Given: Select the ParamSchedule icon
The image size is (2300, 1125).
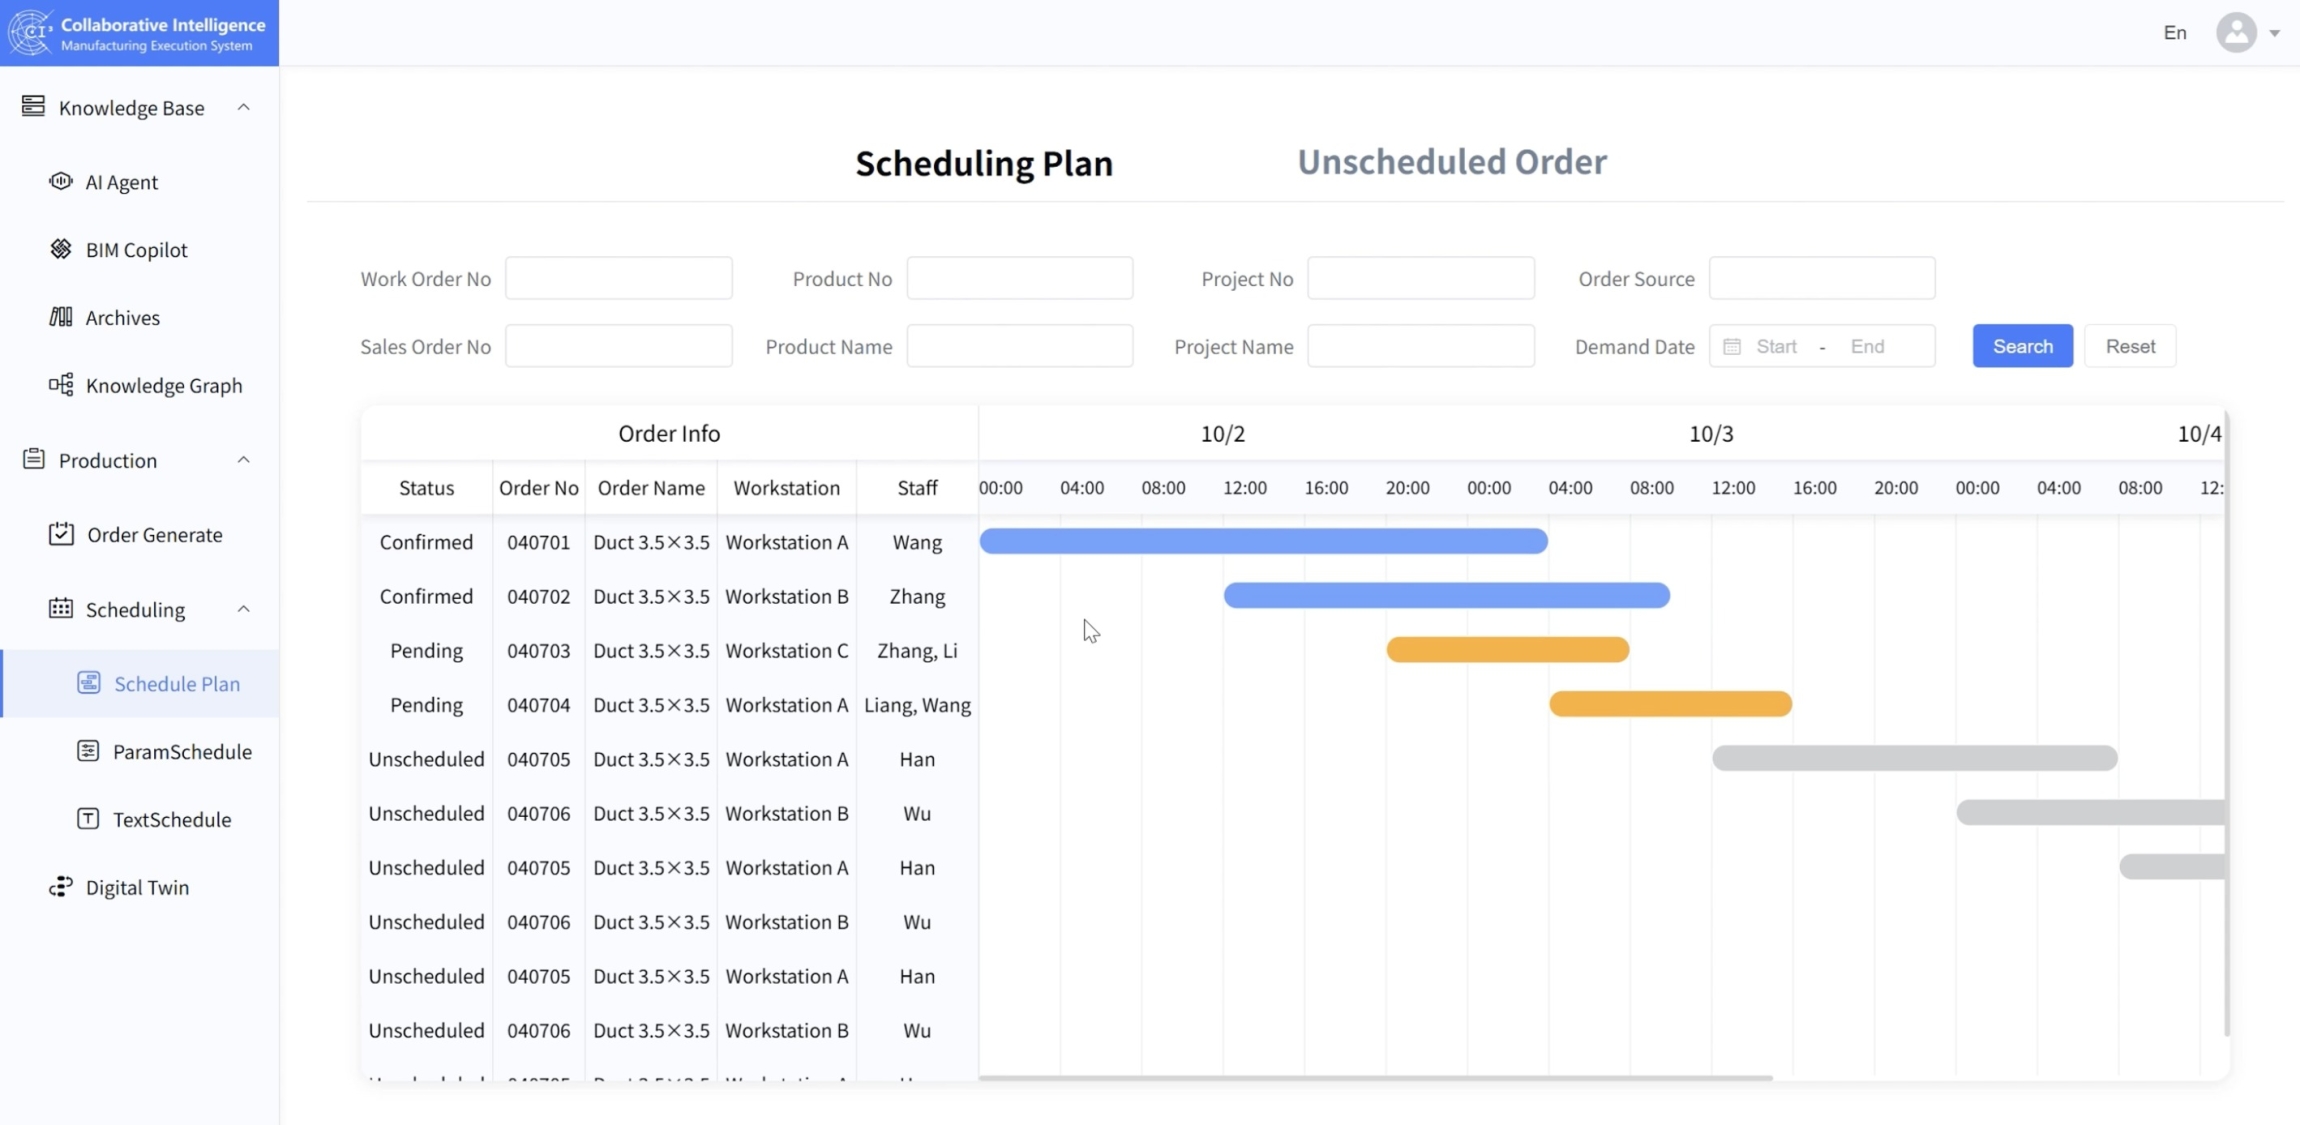Looking at the screenshot, I should pyautogui.click(x=88, y=751).
